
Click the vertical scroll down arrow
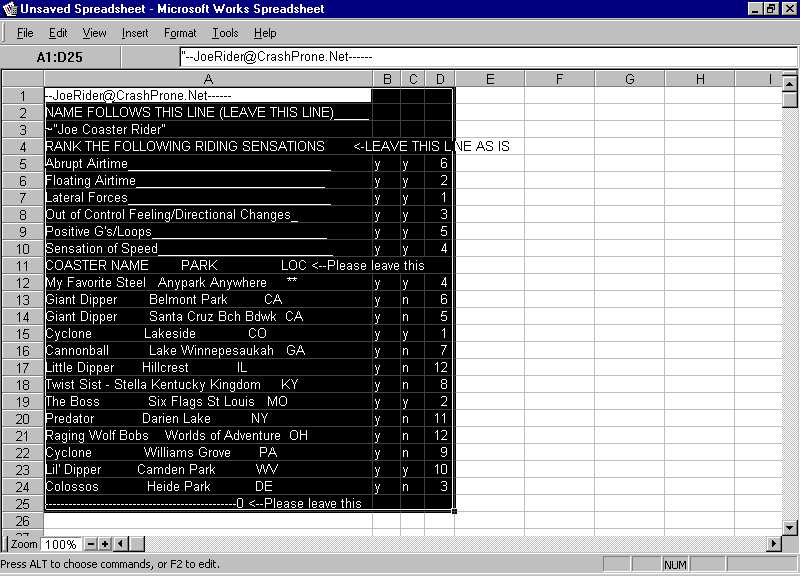pos(790,527)
